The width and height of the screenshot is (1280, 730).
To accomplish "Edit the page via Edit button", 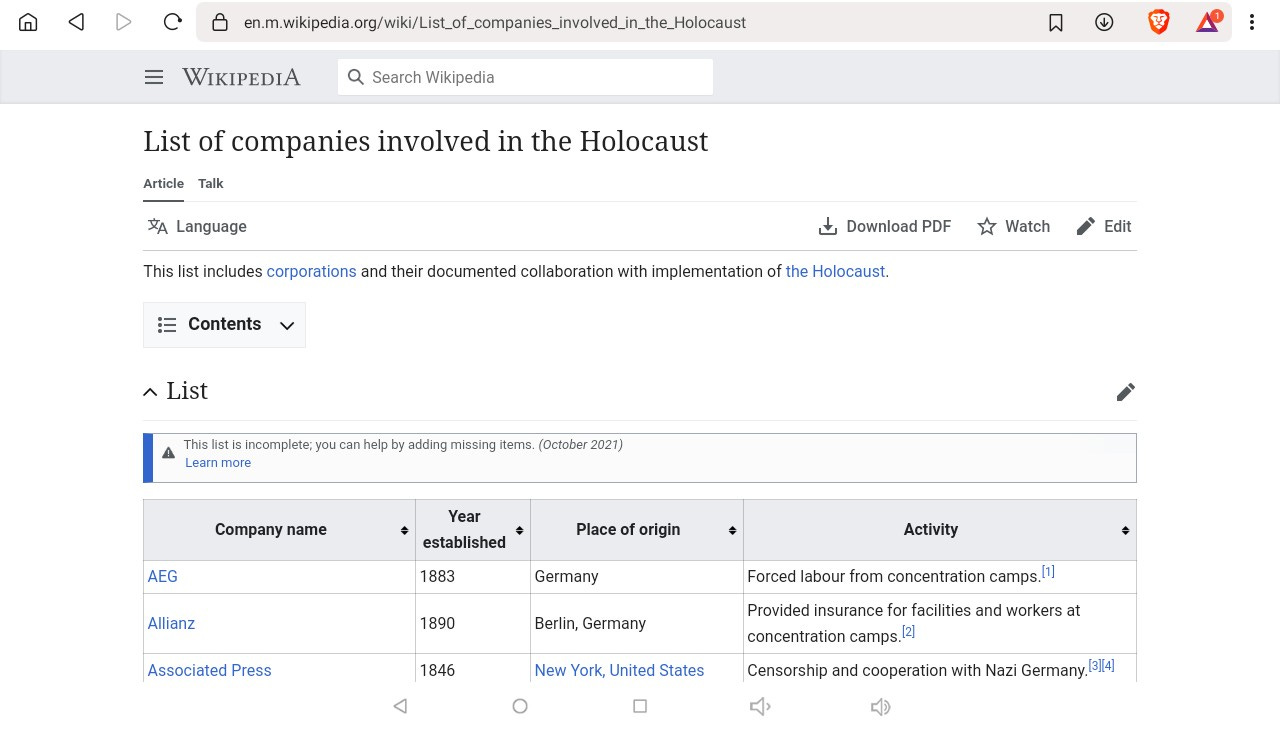I will point(1104,226).
